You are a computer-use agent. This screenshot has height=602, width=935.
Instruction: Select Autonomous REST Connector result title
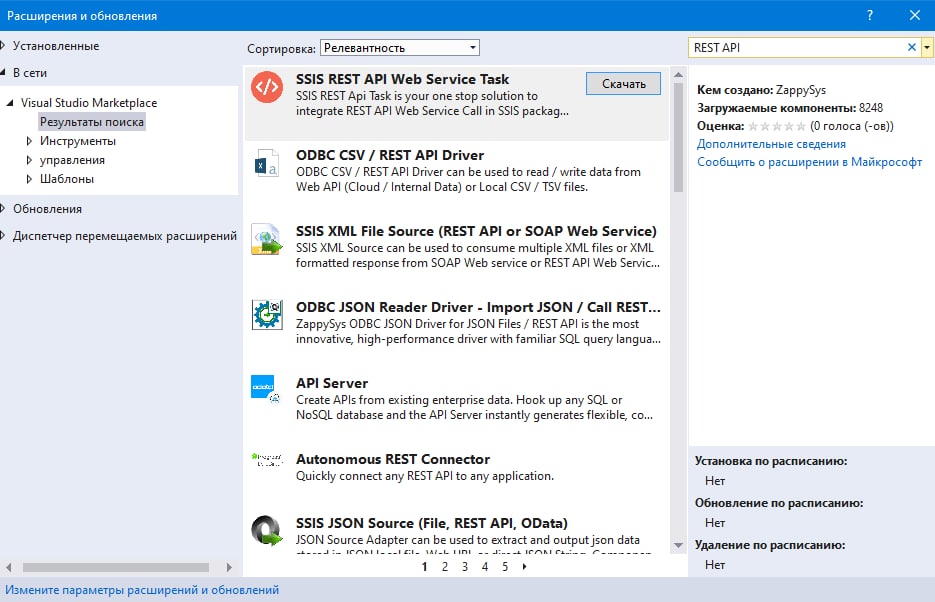(x=393, y=459)
